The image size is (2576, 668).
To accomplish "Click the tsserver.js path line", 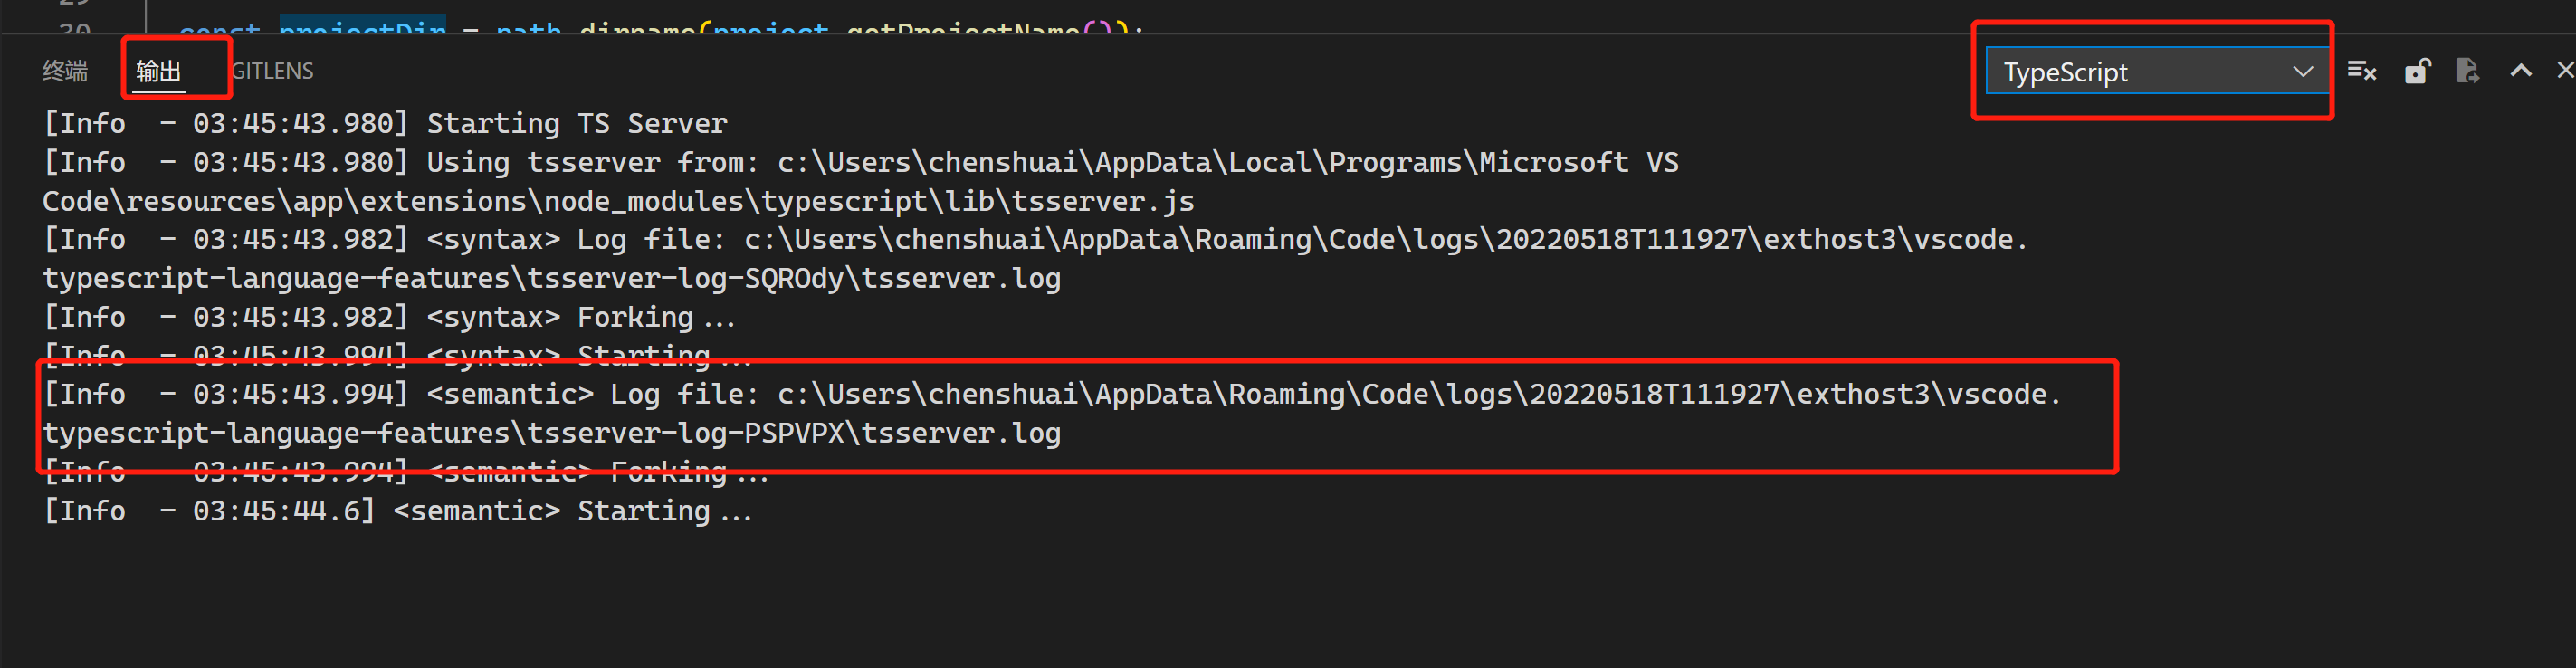I will [618, 202].
